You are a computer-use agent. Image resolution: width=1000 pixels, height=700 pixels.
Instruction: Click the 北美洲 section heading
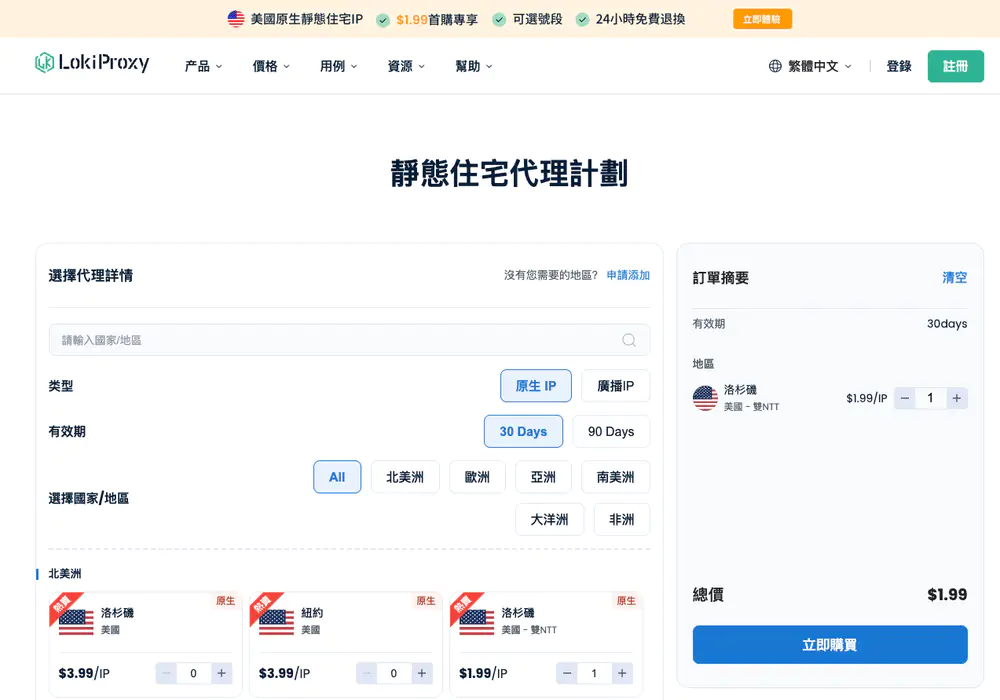[x=64, y=574]
